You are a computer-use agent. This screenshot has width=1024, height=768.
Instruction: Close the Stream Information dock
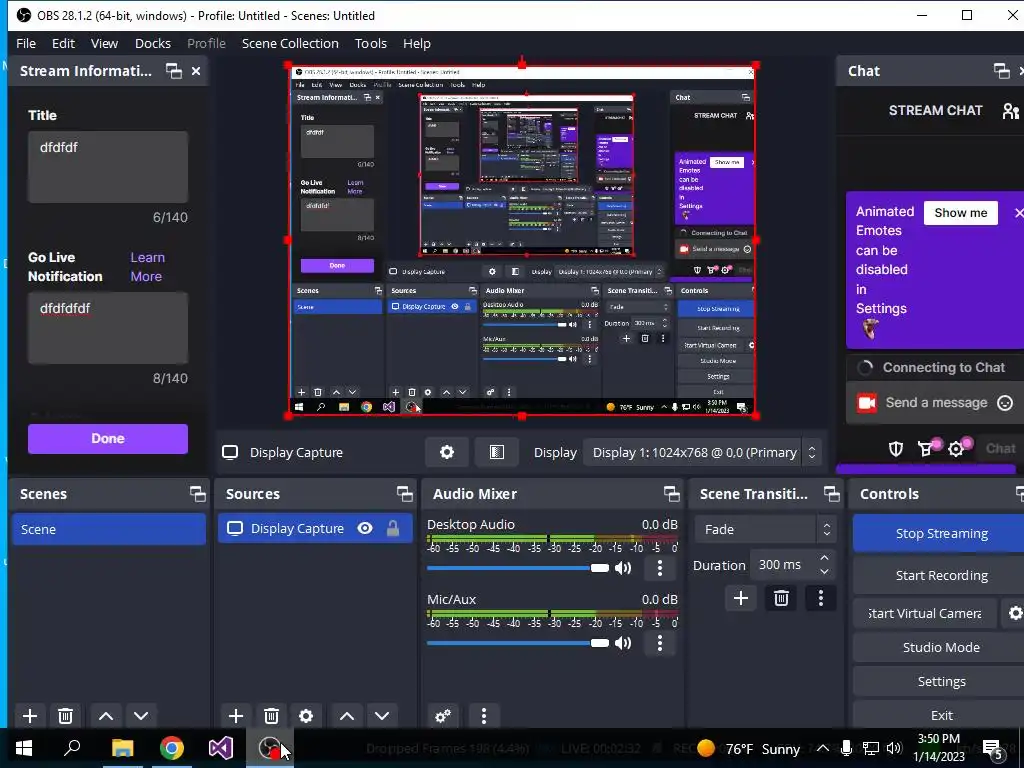tap(196, 71)
